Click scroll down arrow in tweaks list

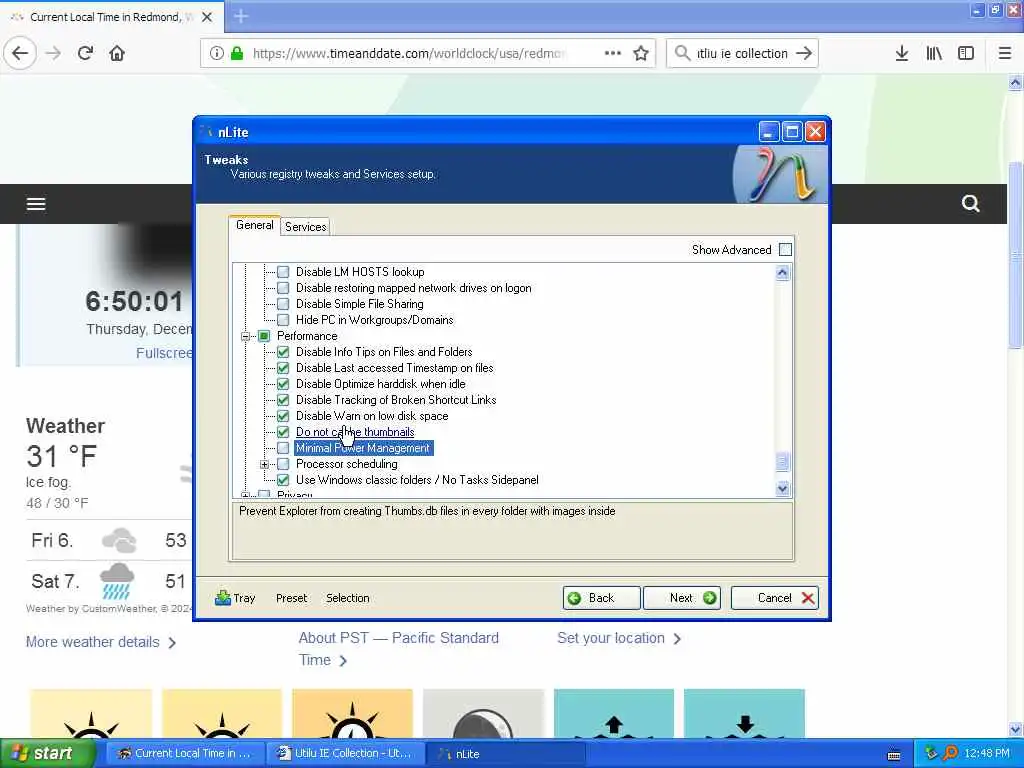782,488
